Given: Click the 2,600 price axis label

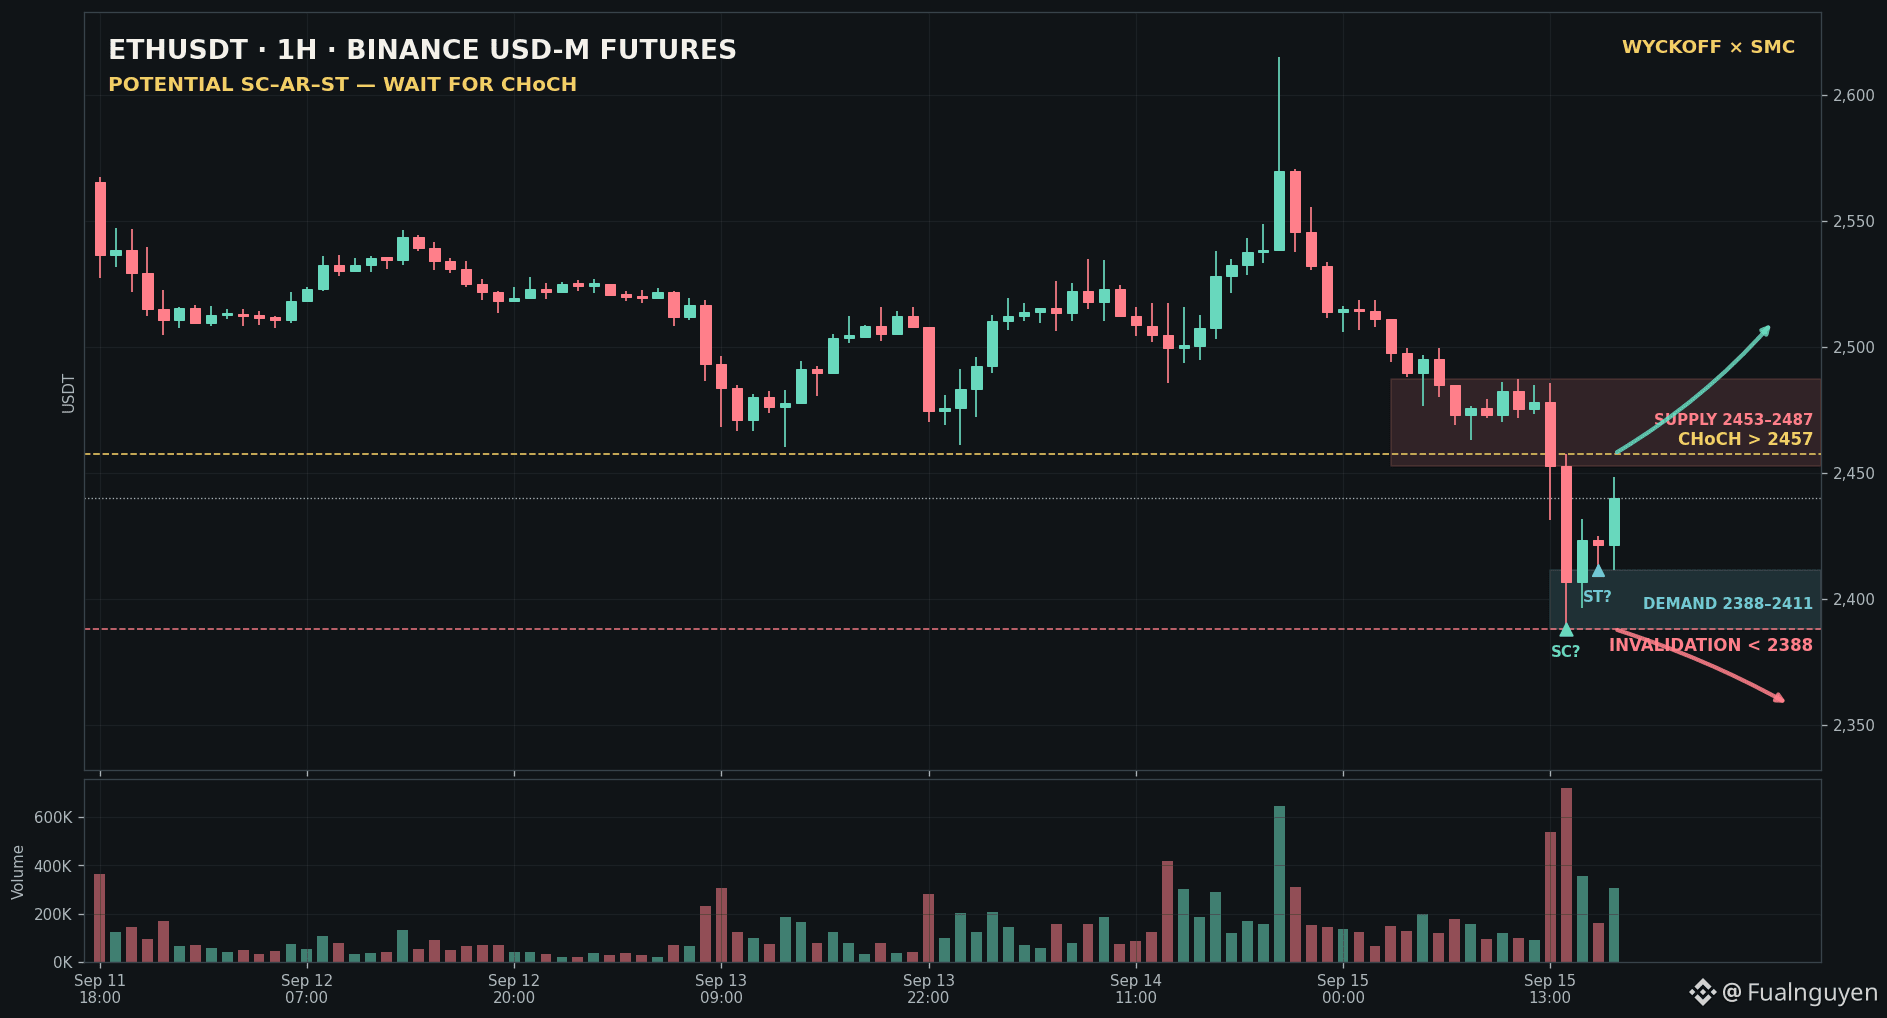Looking at the screenshot, I should tap(1853, 96).
